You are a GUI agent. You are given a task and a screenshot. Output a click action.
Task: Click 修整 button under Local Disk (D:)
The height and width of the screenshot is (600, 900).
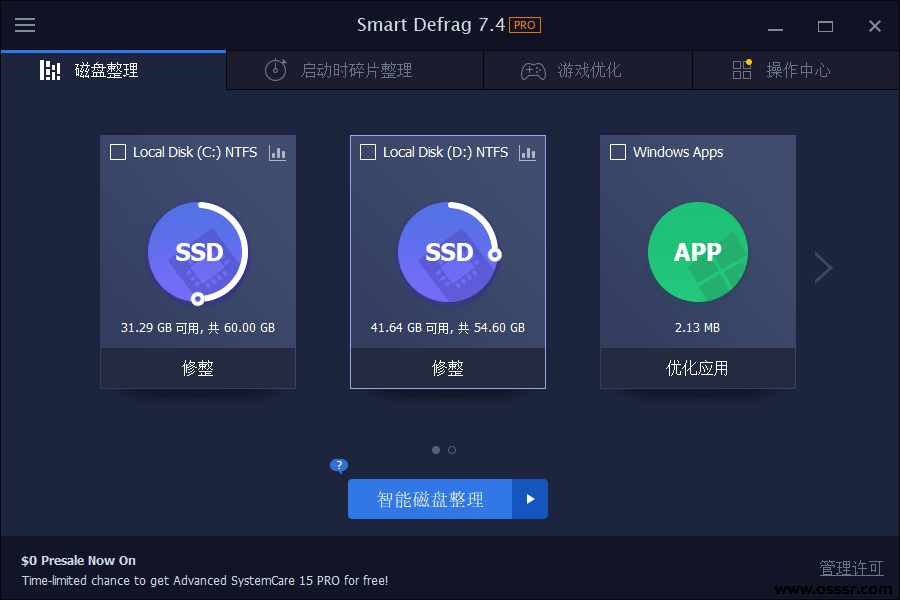448,368
